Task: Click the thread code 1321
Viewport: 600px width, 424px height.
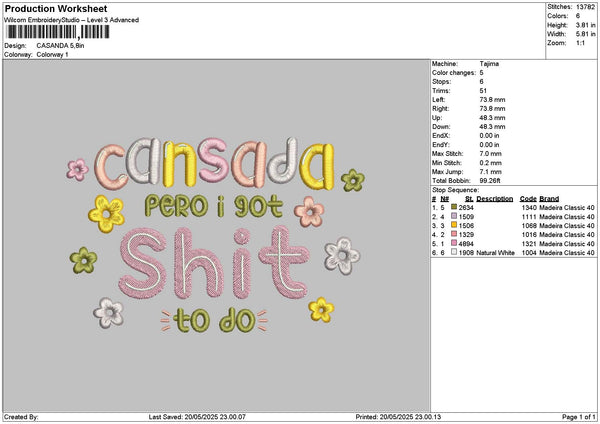Action: pyautogui.click(x=529, y=244)
